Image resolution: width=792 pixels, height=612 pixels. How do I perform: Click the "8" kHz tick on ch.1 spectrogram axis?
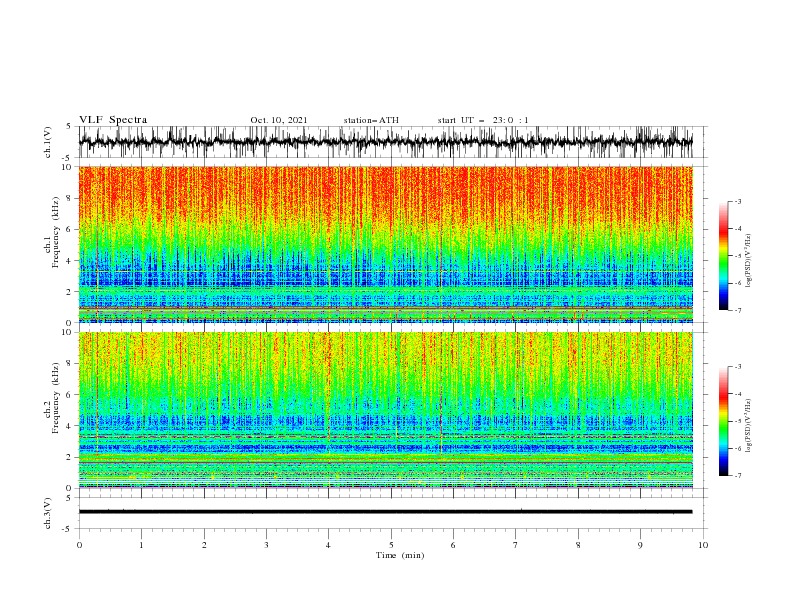point(71,198)
